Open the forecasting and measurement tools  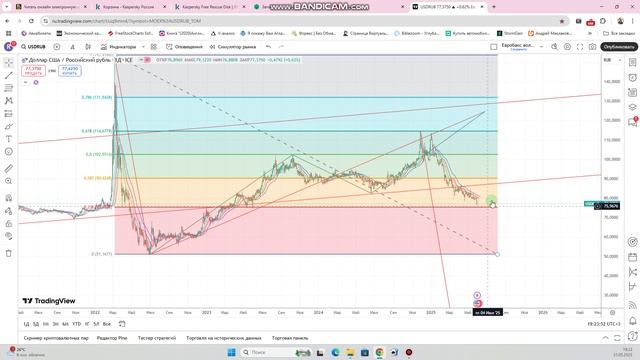pyautogui.click(x=9, y=113)
